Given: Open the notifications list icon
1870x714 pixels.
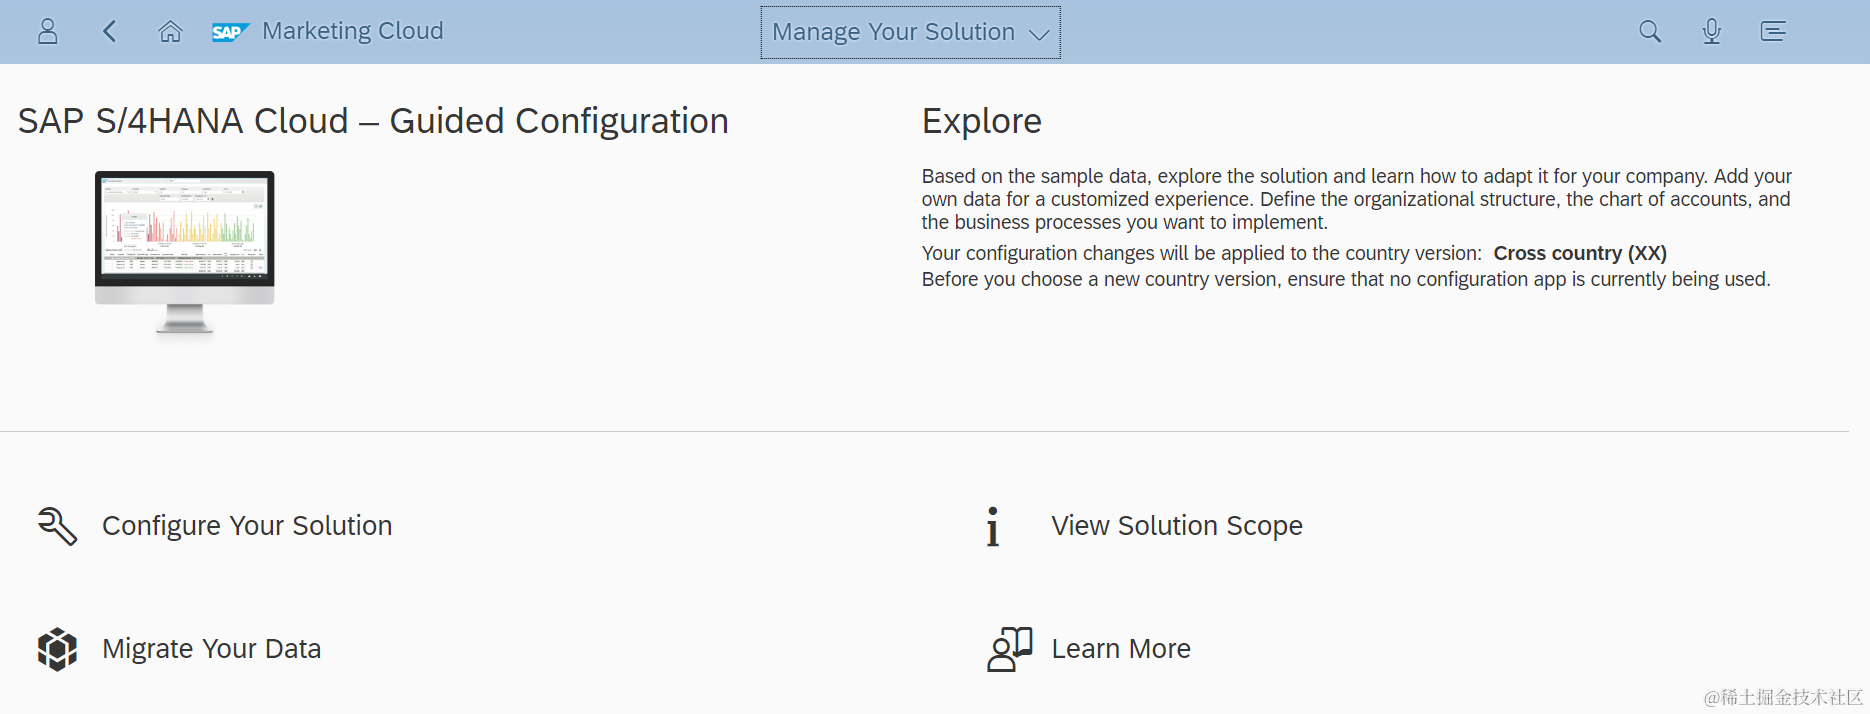Looking at the screenshot, I should [1773, 32].
